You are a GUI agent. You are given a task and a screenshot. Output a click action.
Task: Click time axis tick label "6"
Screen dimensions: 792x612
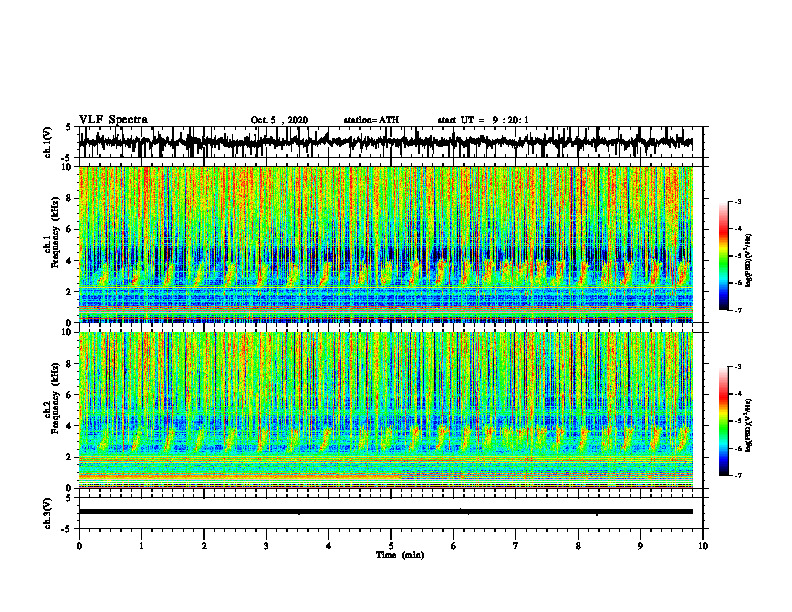tap(454, 546)
